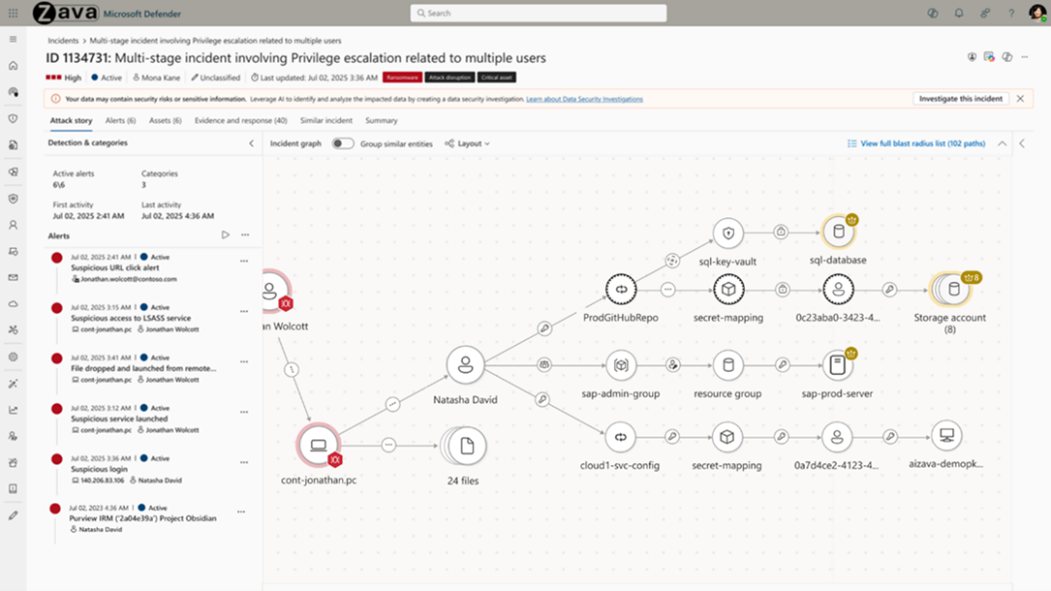The image size is (1051, 591).
Task: Open the Layout dropdown
Action: click(x=468, y=143)
